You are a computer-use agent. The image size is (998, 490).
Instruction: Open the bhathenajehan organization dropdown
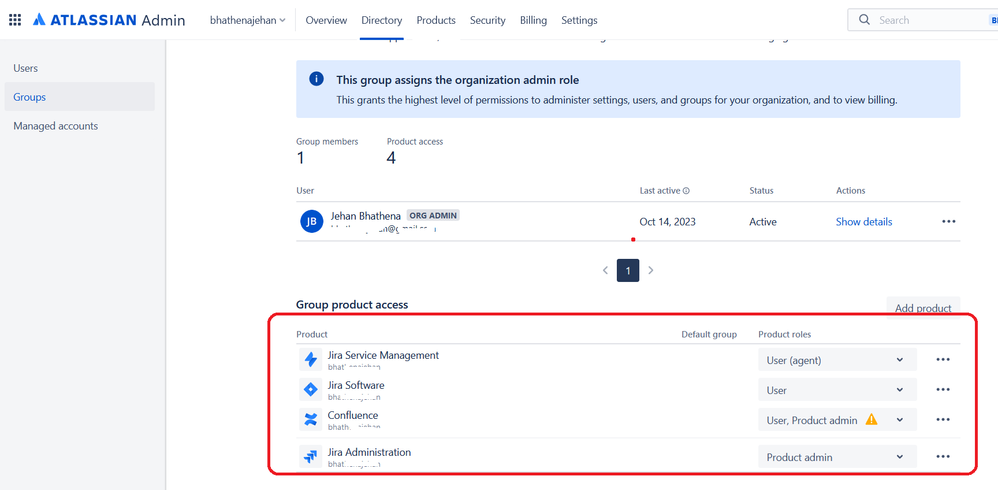pyautogui.click(x=248, y=20)
